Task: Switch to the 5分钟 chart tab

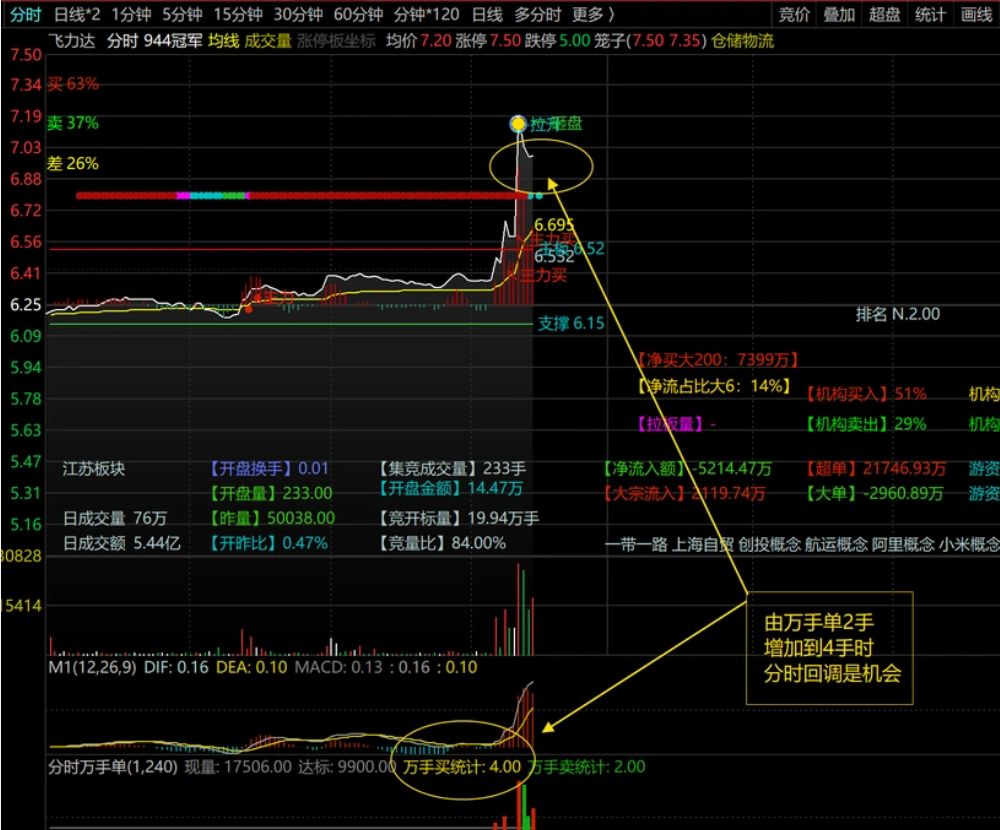Action: coord(182,14)
